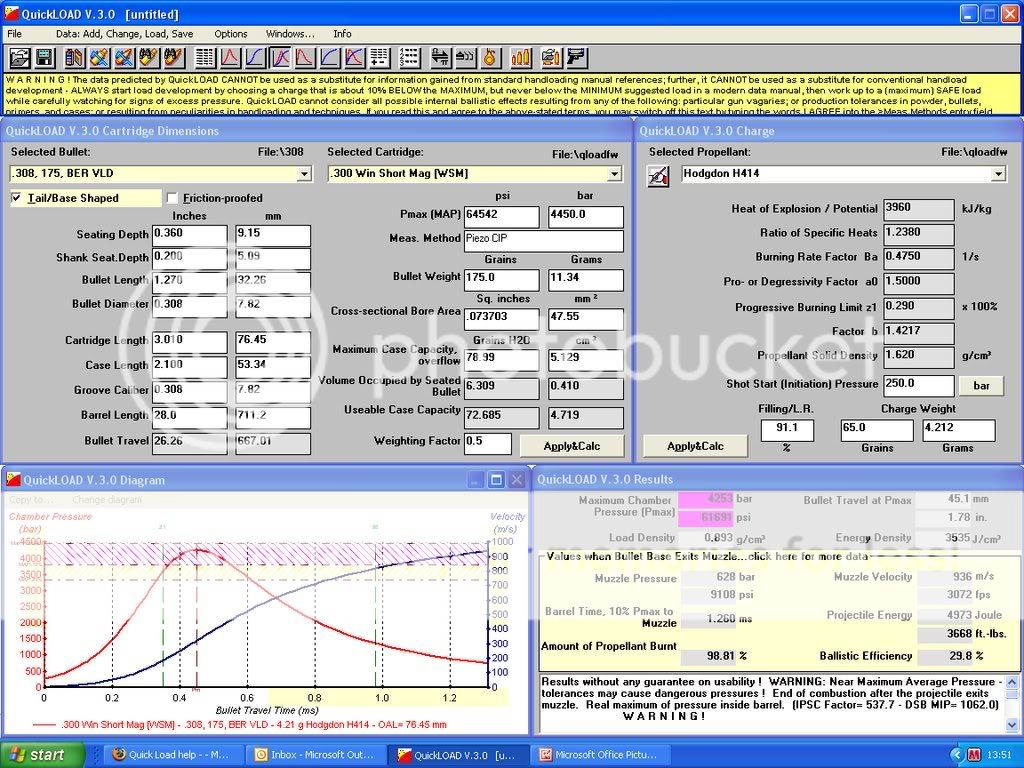Click the propellant icon beside Hodgdon H414
The image size is (1024, 768).
point(659,175)
